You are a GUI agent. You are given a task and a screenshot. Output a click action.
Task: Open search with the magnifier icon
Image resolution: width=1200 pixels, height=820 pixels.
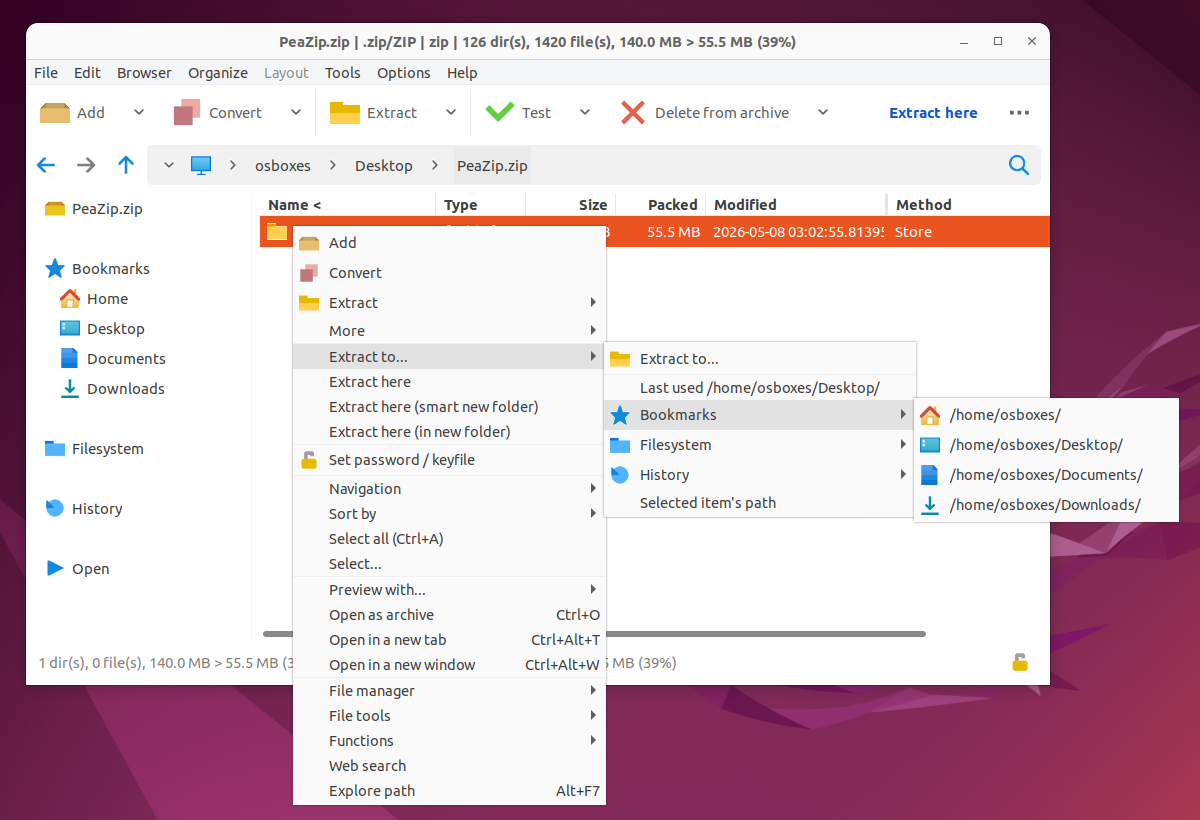[x=1019, y=165]
